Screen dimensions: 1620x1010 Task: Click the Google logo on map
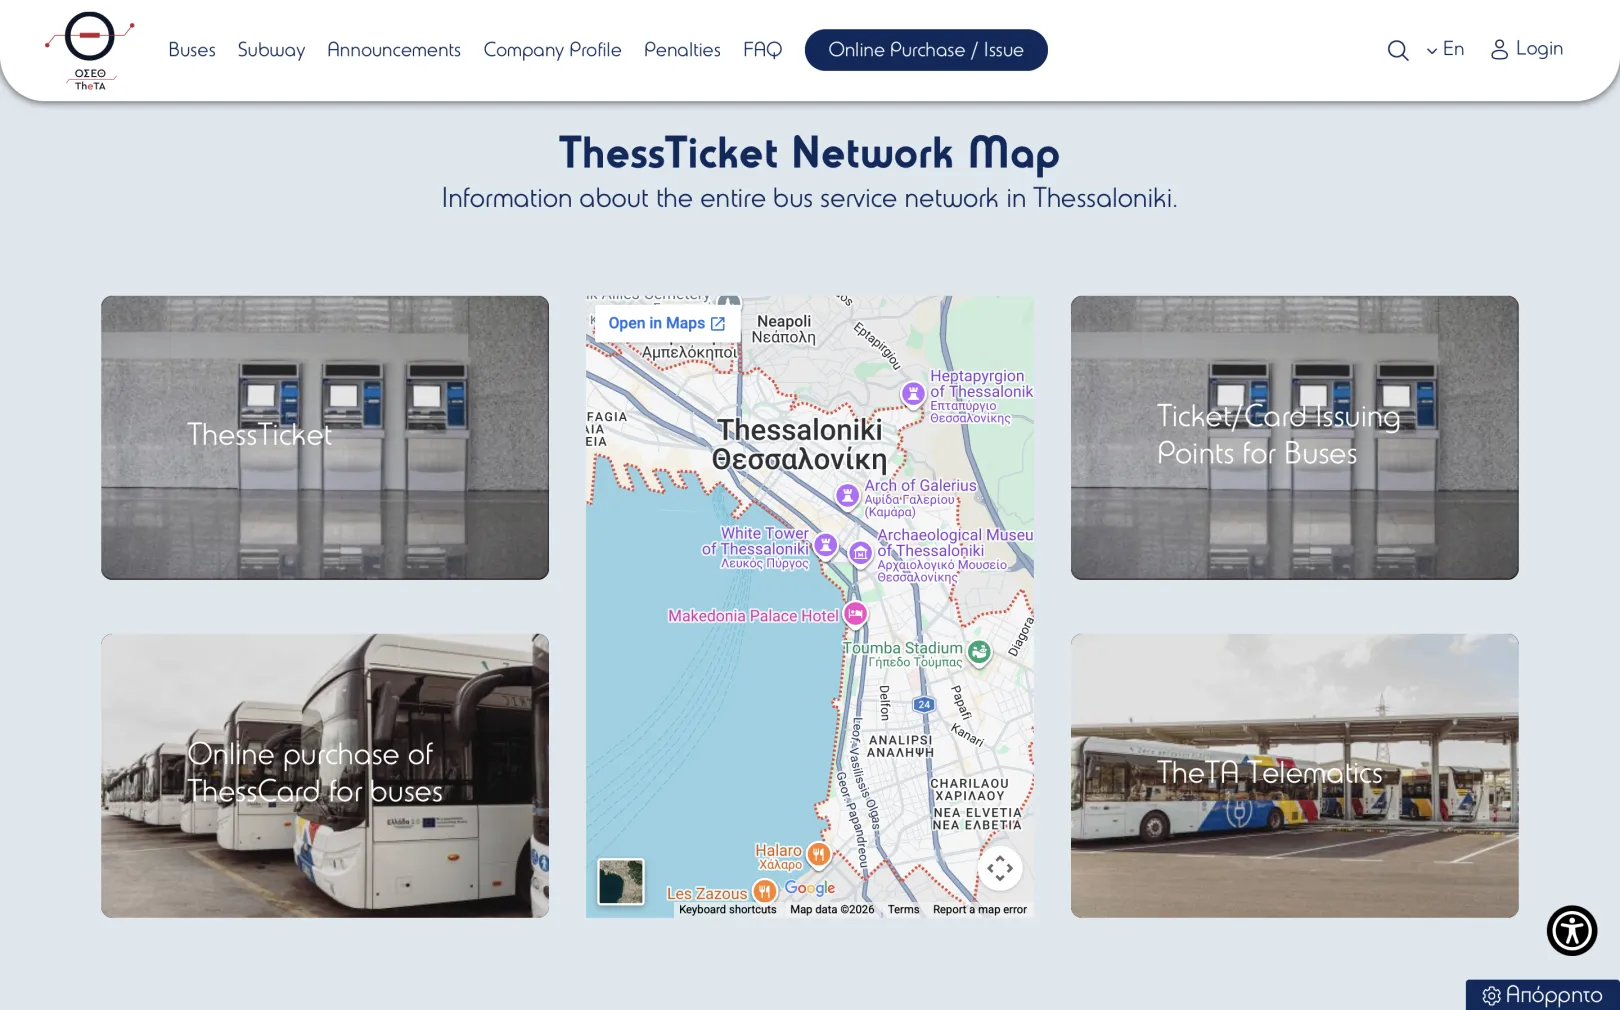pos(810,888)
